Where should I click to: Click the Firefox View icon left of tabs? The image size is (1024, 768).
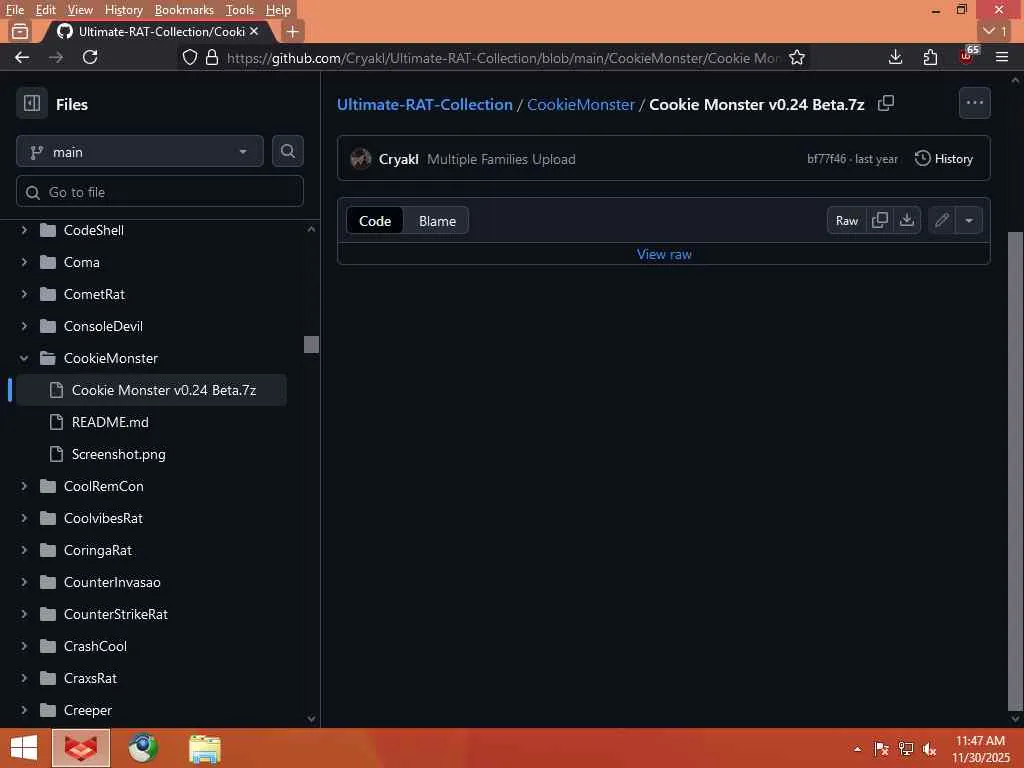pos(20,31)
